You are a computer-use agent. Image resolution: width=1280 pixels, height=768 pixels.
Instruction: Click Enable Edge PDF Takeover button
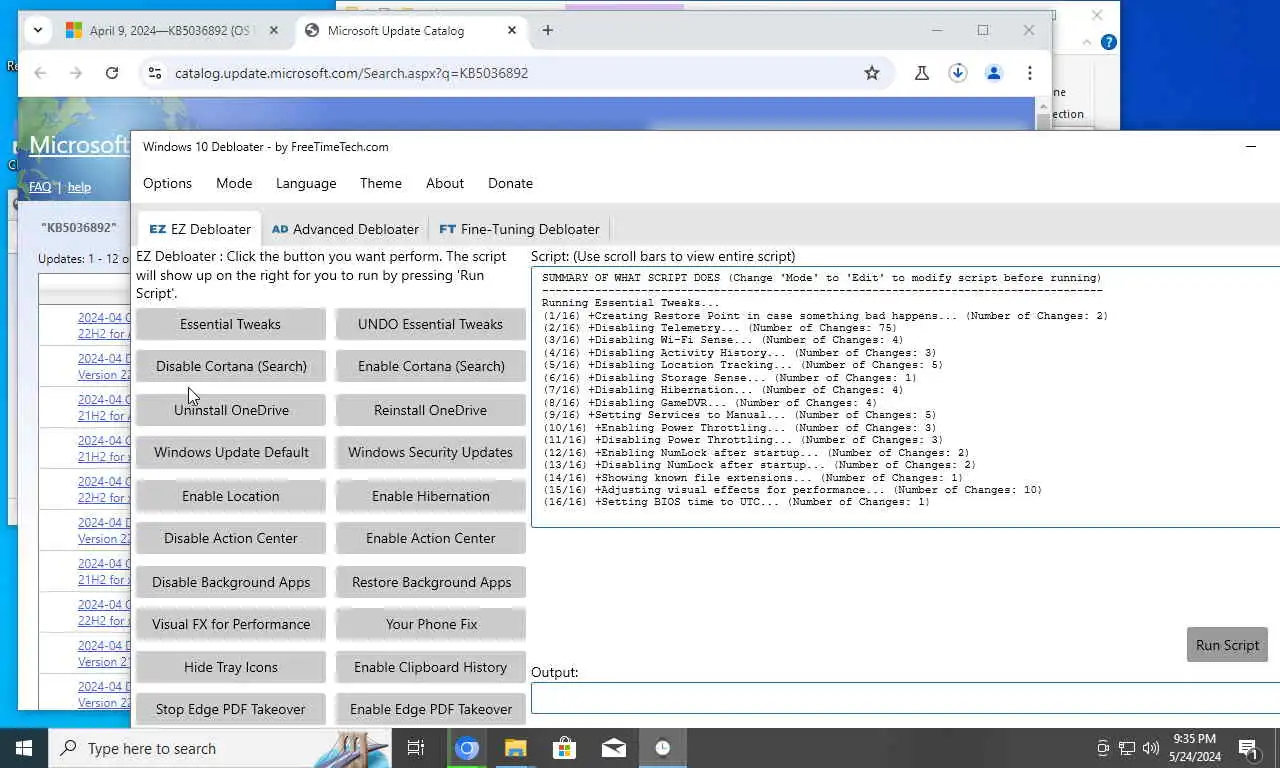(x=431, y=709)
